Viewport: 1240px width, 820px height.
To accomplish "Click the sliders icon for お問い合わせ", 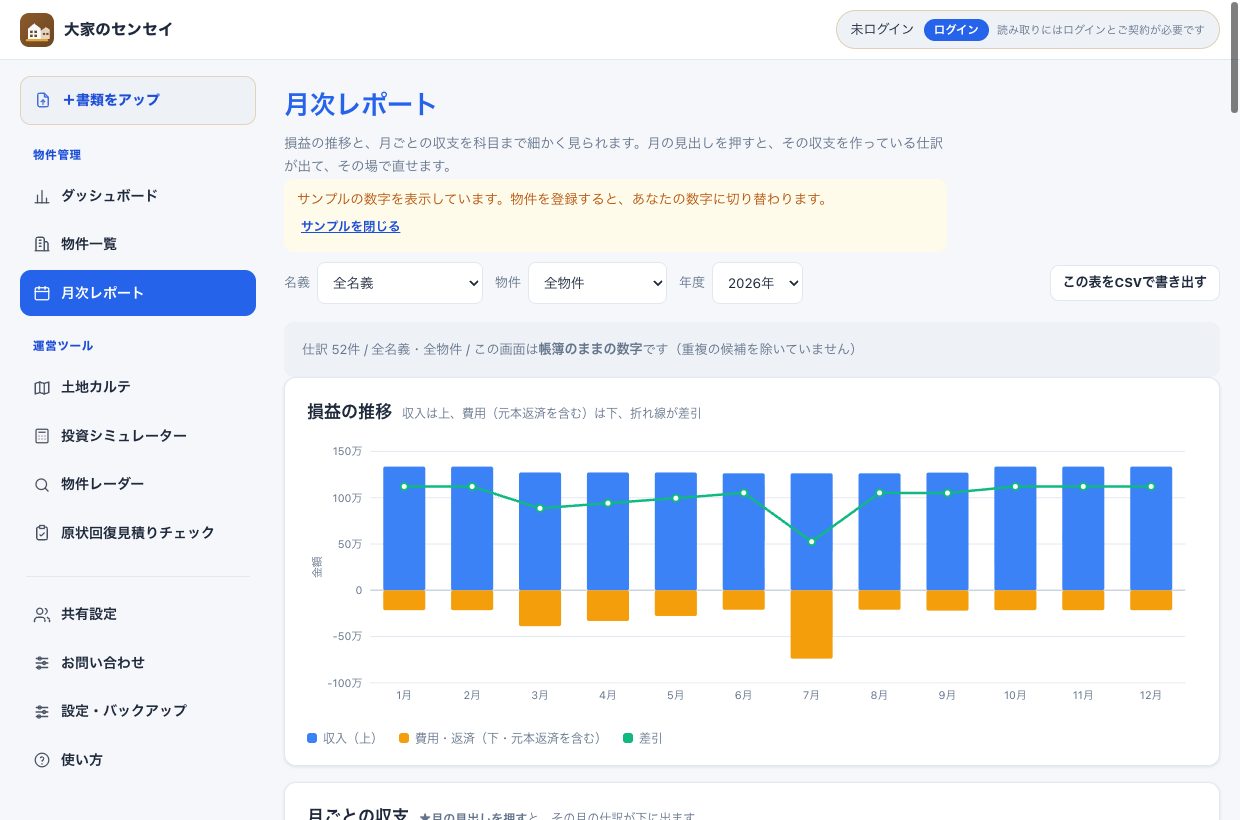I will click(x=42, y=663).
